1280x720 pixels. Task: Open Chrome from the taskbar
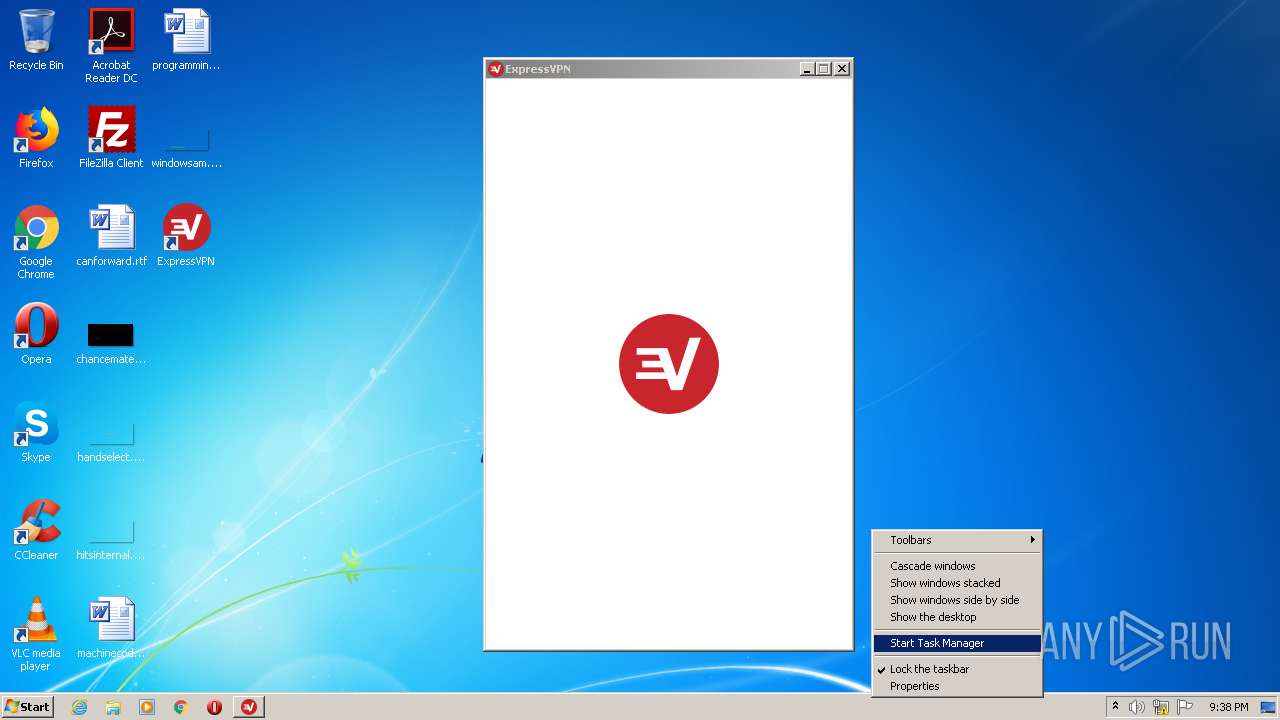click(181, 707)
